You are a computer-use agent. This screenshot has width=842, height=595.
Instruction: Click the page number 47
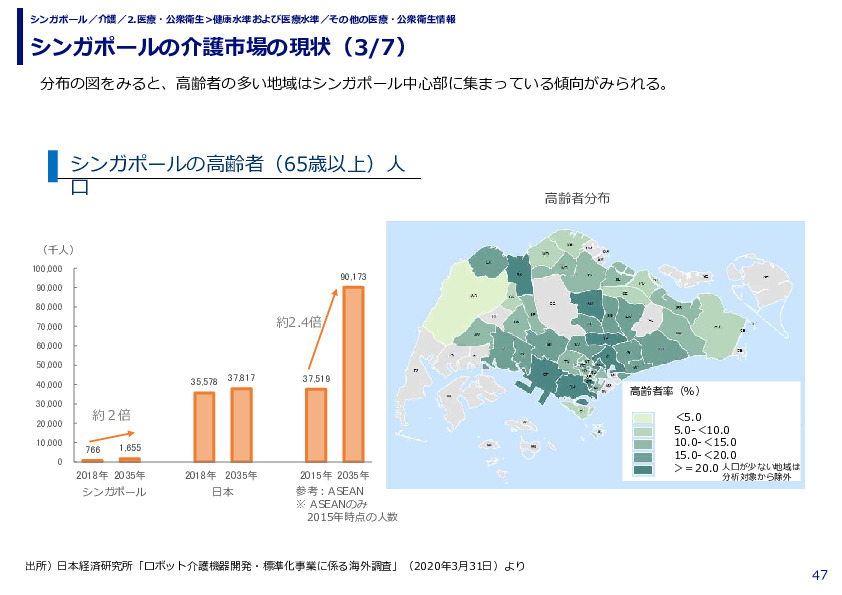coord(819,575)
